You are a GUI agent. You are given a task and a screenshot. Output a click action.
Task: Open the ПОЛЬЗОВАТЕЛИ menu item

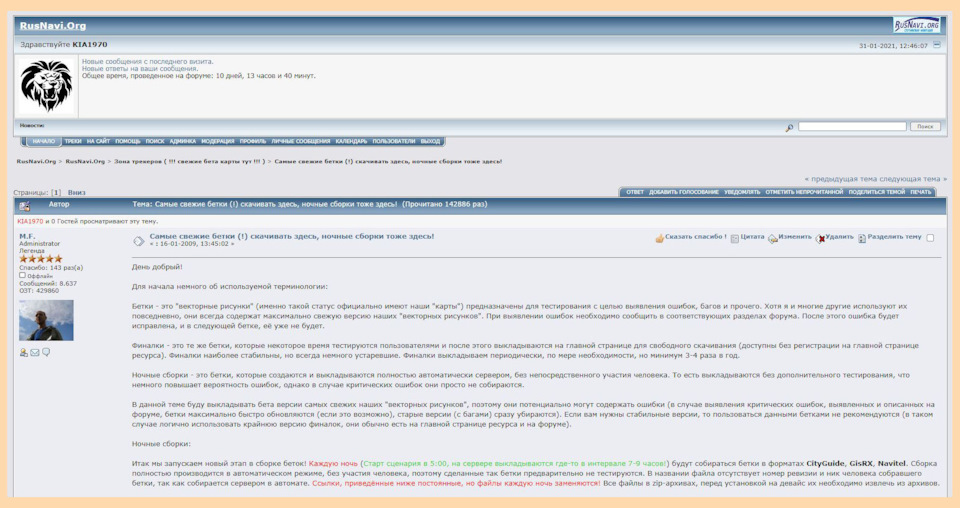click(x=394, y=141)
